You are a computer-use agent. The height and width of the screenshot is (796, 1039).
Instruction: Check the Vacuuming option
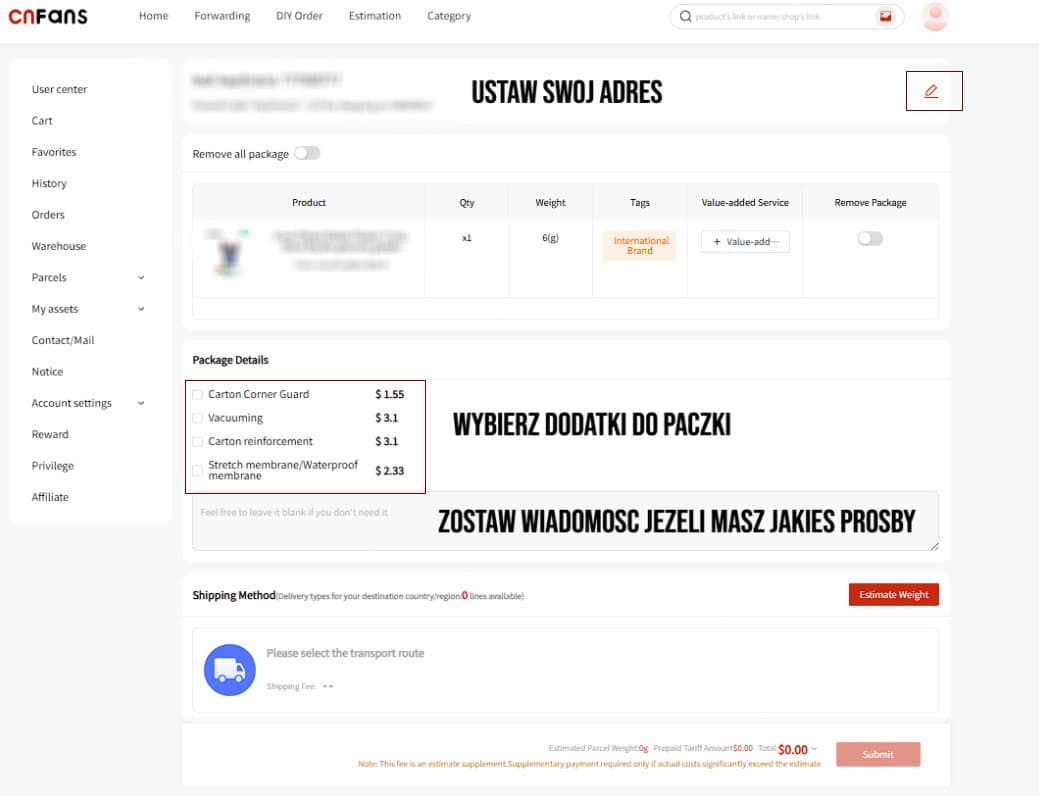pos(197,418)
